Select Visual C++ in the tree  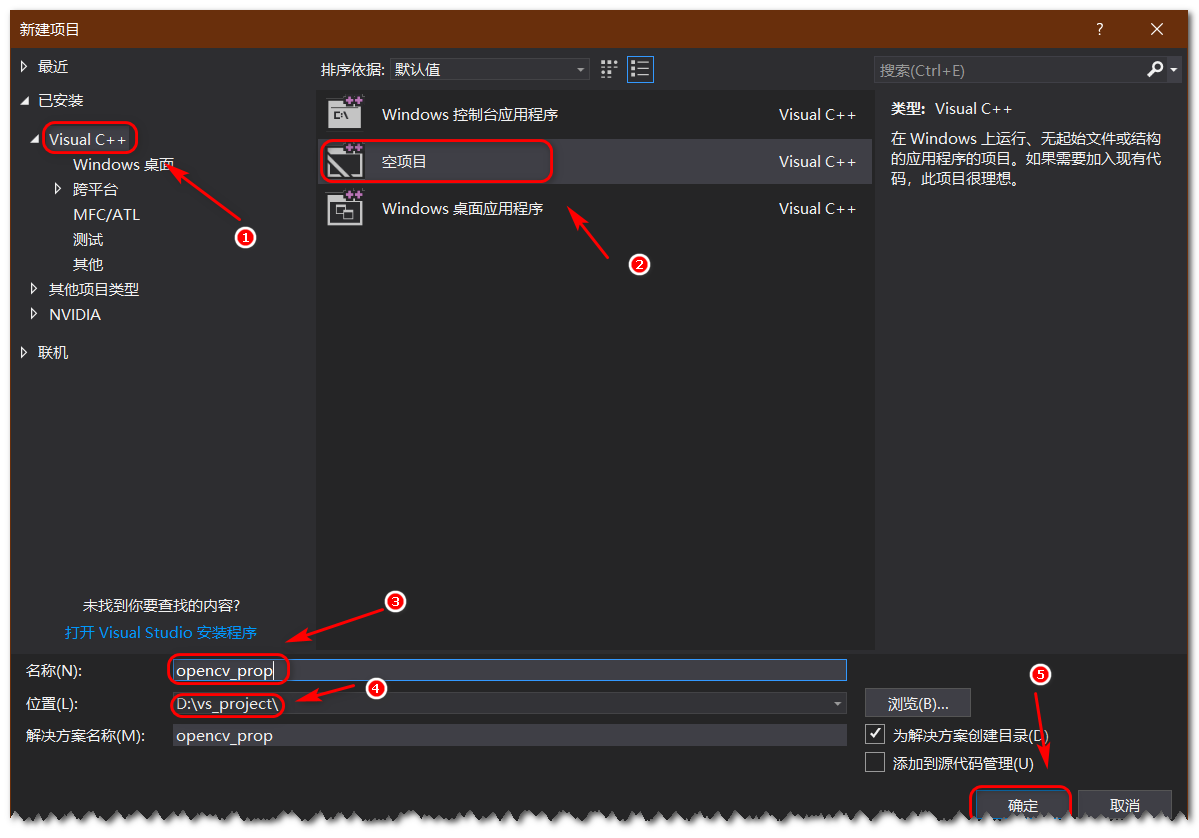click(87, 139)
